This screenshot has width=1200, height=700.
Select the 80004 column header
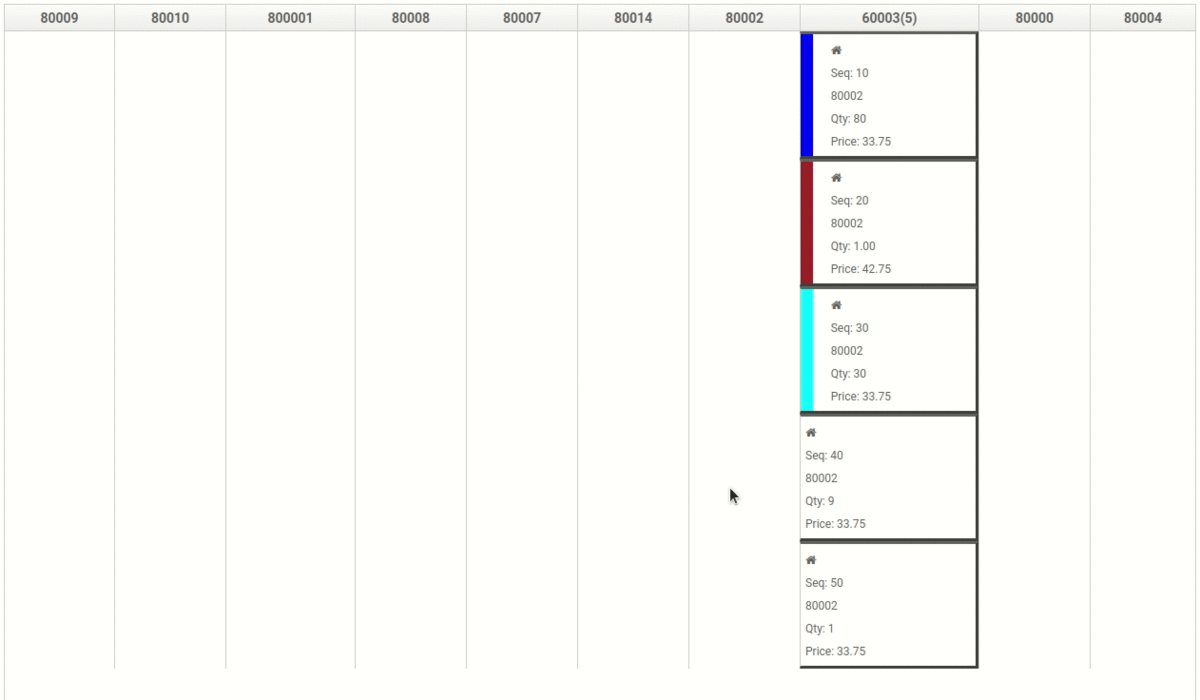tap(1143, 18)
